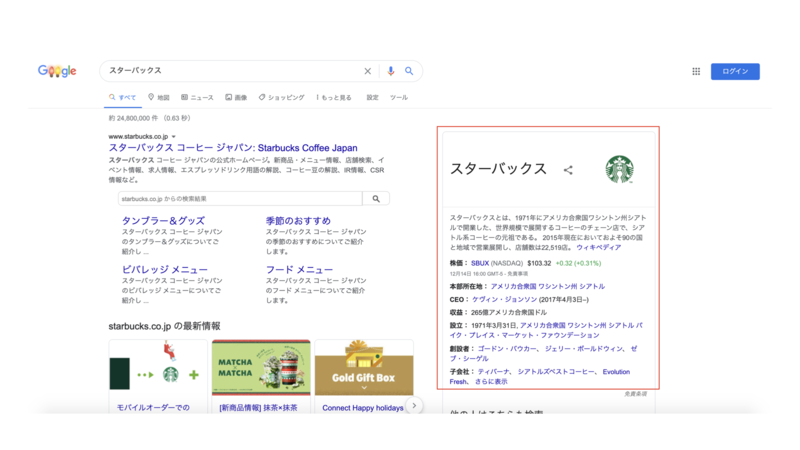Click the result count text 約 24,800,000 件
The height and width of the screenshot is (450, 800).
click(x=133, y=118)
